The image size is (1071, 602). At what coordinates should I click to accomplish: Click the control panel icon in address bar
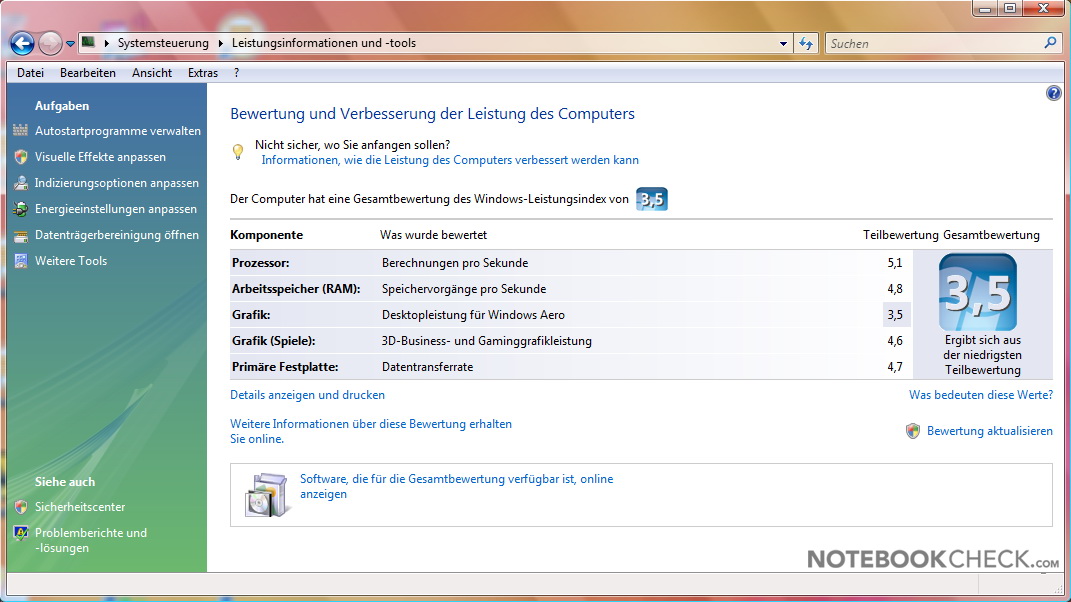click(x=88, y=42)
